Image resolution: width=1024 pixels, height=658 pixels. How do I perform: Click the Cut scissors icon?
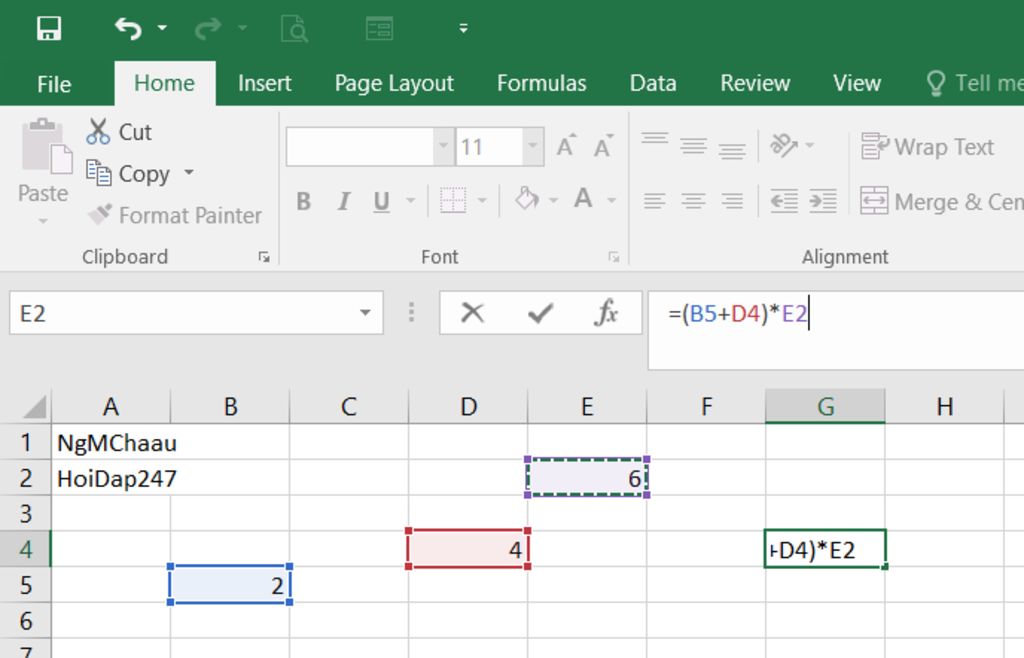99,132
